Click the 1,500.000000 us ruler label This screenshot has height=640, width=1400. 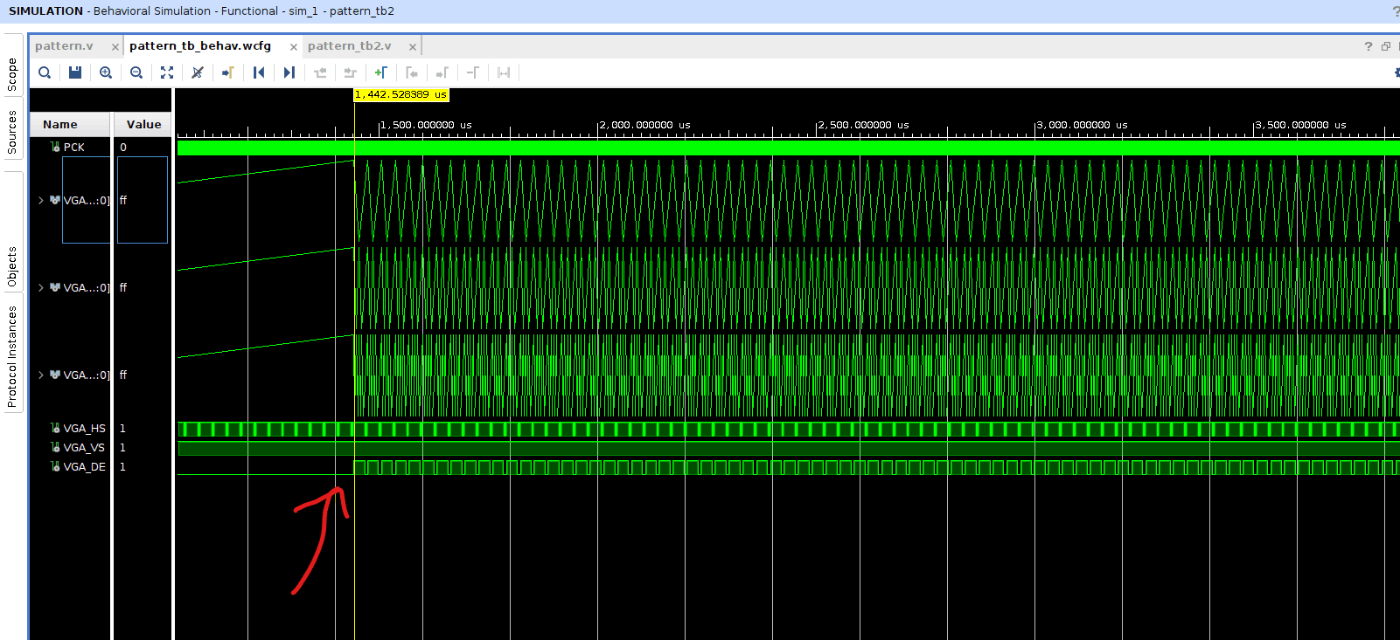[427, 124]
